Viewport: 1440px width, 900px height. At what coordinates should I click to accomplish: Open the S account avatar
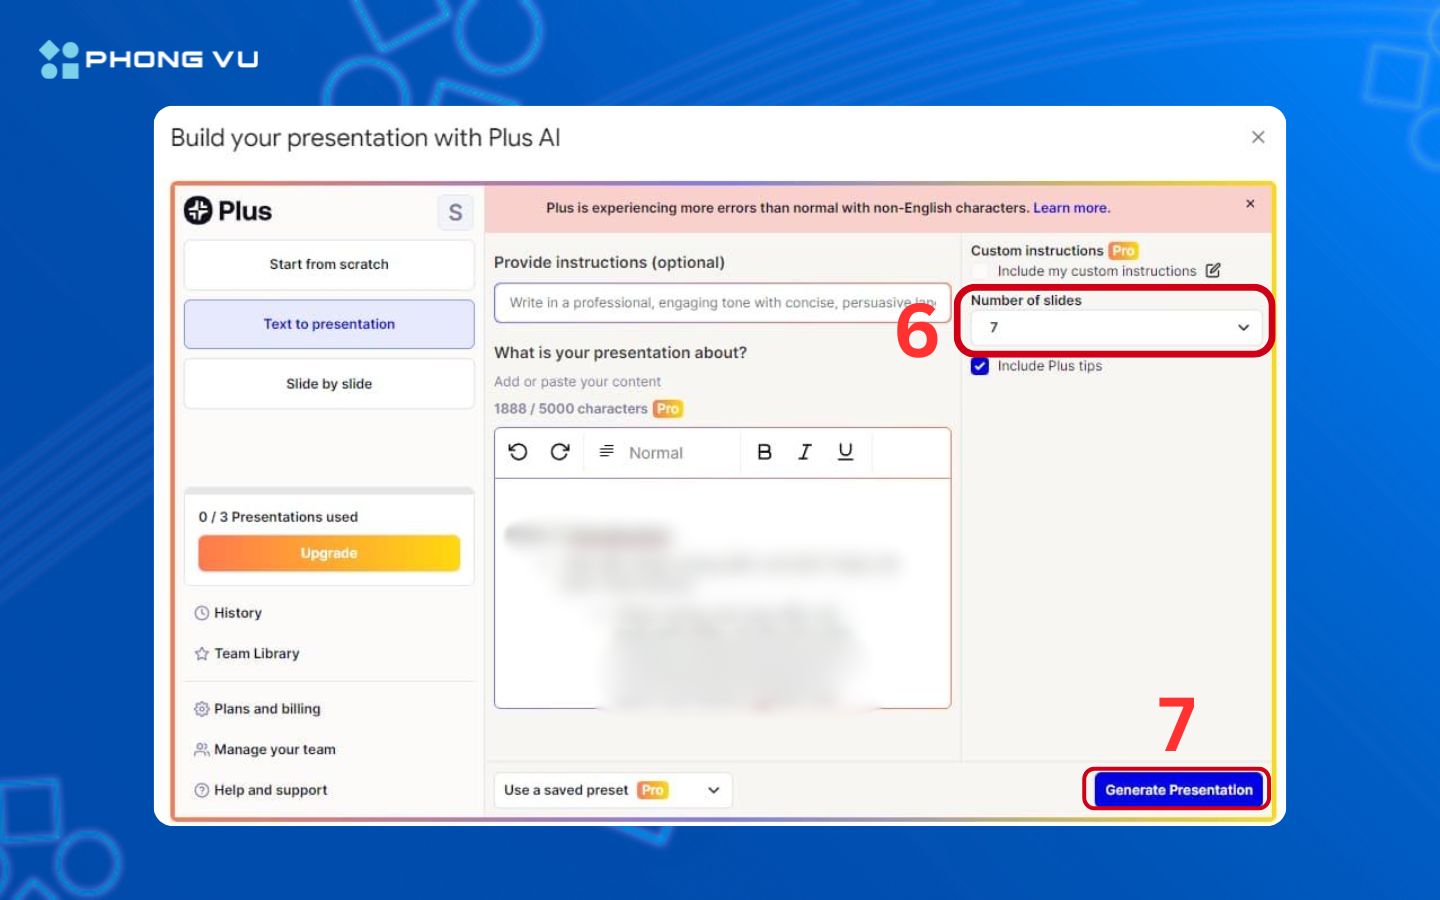tap(455, 212)
